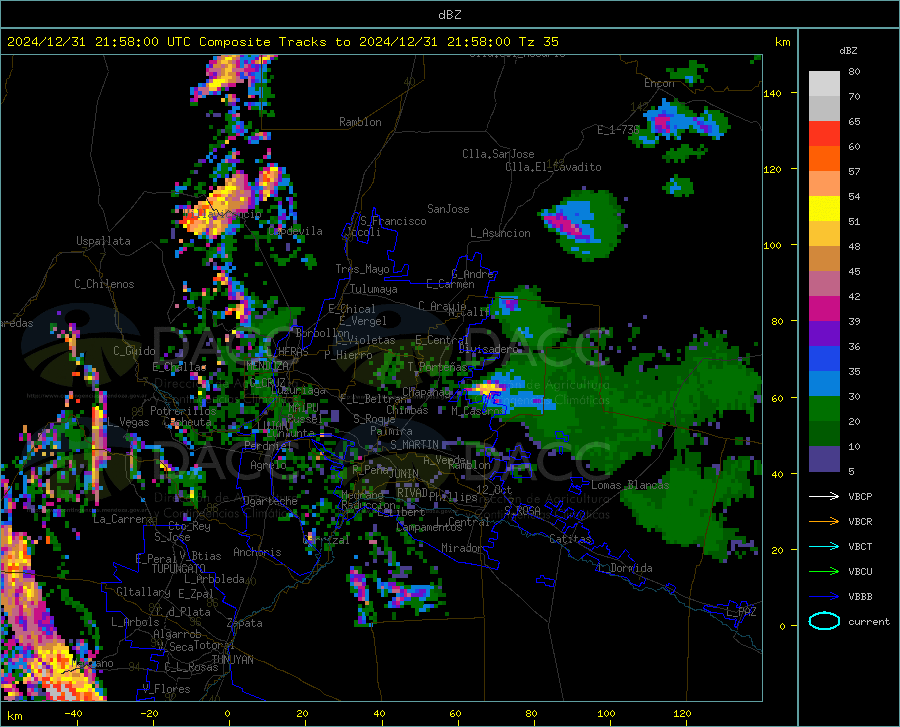This screenshot has width=900, height=727.
Task: Select the light gray 70-80 dBZ swatch
Action: [x=824, y=84]
